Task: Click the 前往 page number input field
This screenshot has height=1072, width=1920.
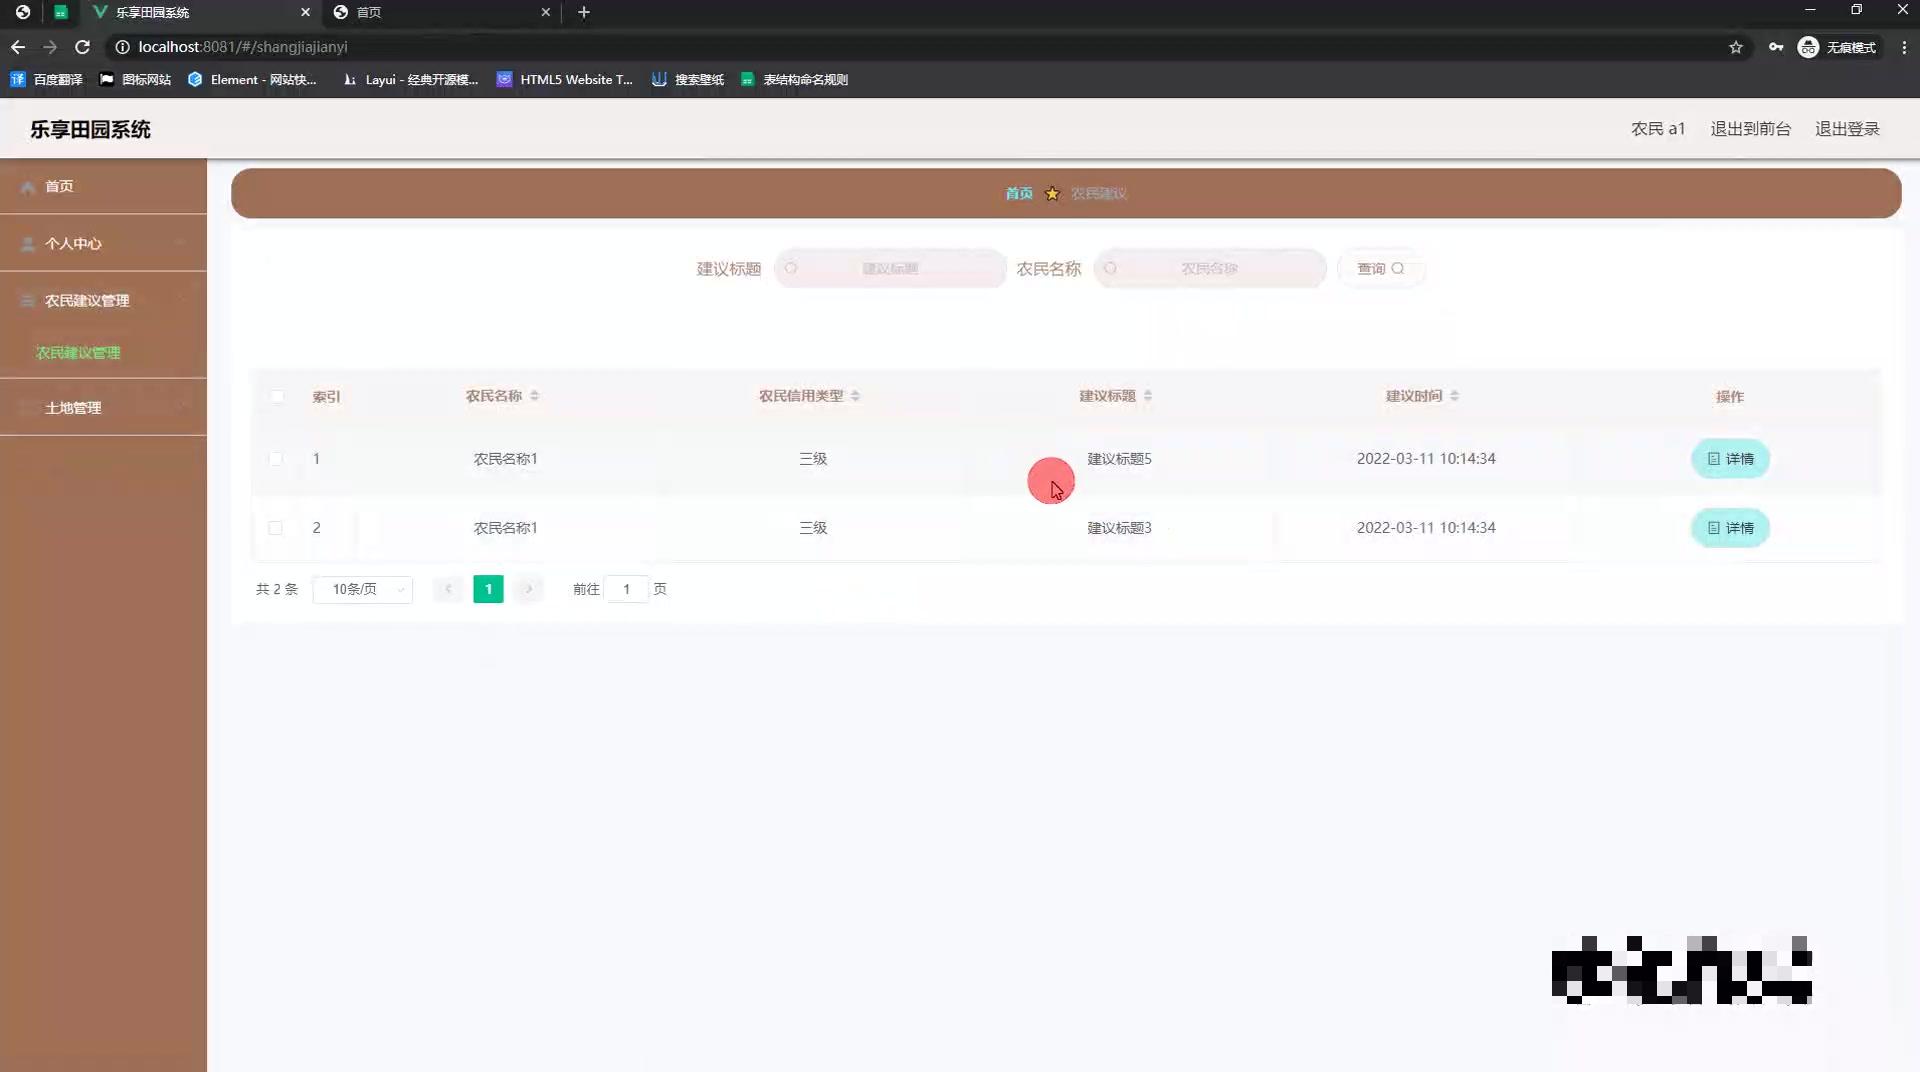Action: [x=626, y=589]
